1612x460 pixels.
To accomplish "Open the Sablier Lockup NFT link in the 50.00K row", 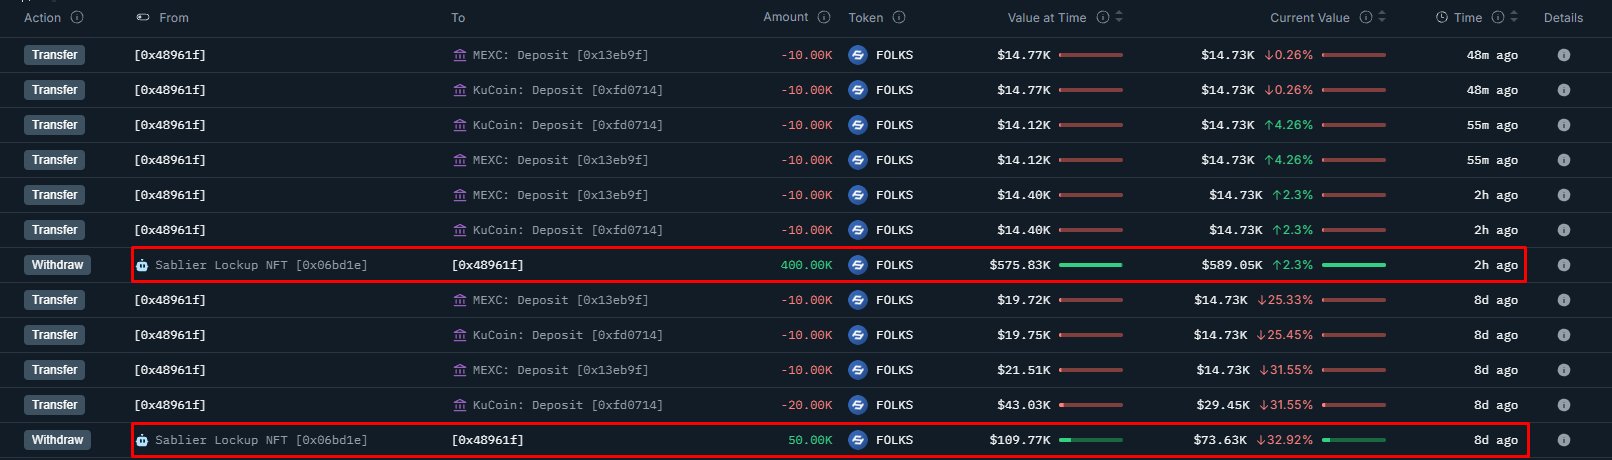I will click(x=260, y=440).
